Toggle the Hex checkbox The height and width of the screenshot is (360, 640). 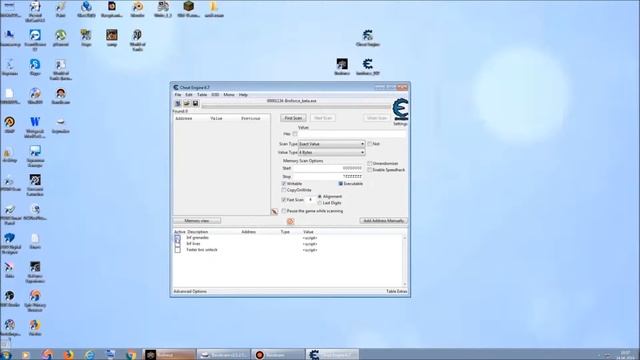coord(295,134)
